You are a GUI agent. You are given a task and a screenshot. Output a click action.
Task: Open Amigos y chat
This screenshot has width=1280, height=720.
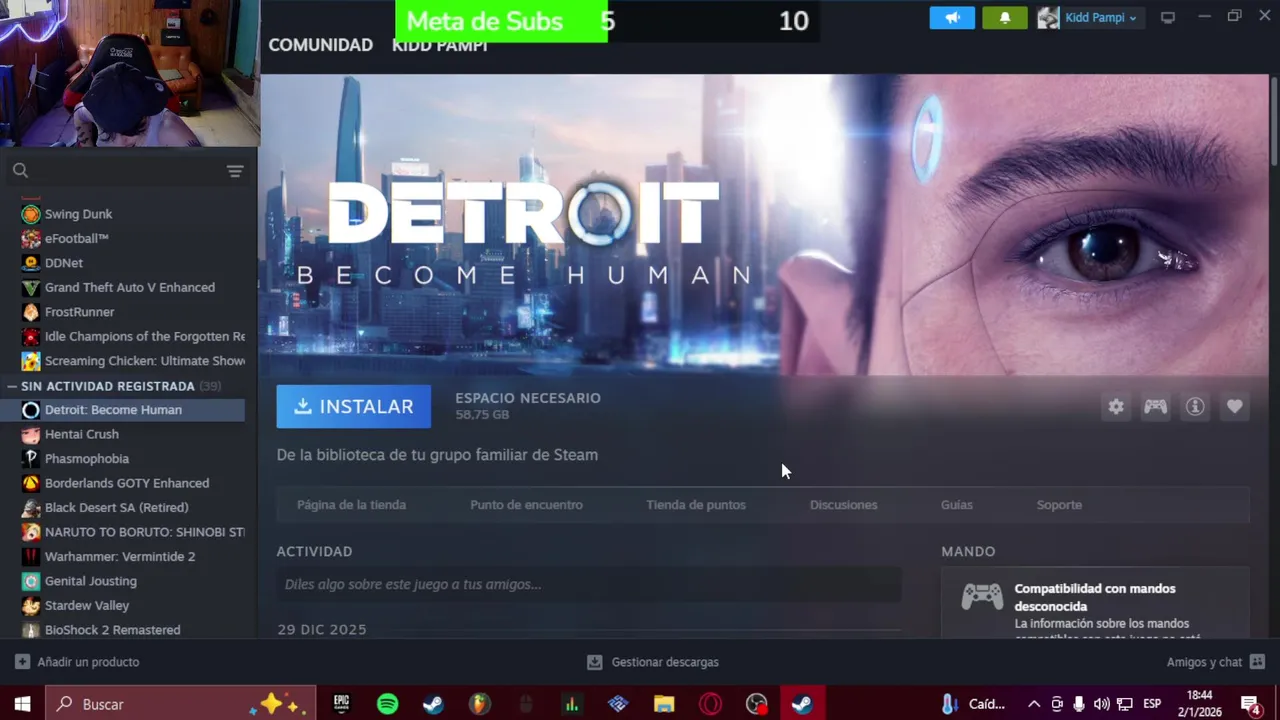coord(1204,662)
